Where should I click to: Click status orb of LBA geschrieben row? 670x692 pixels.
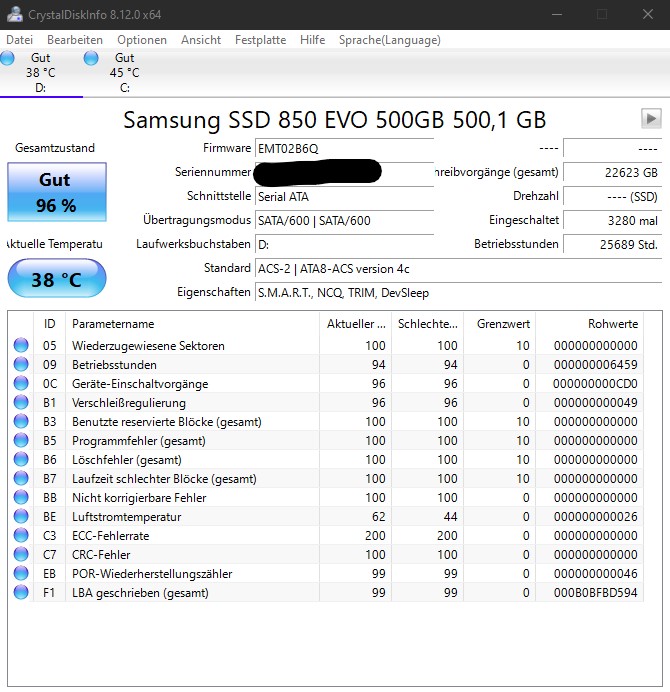21,592
